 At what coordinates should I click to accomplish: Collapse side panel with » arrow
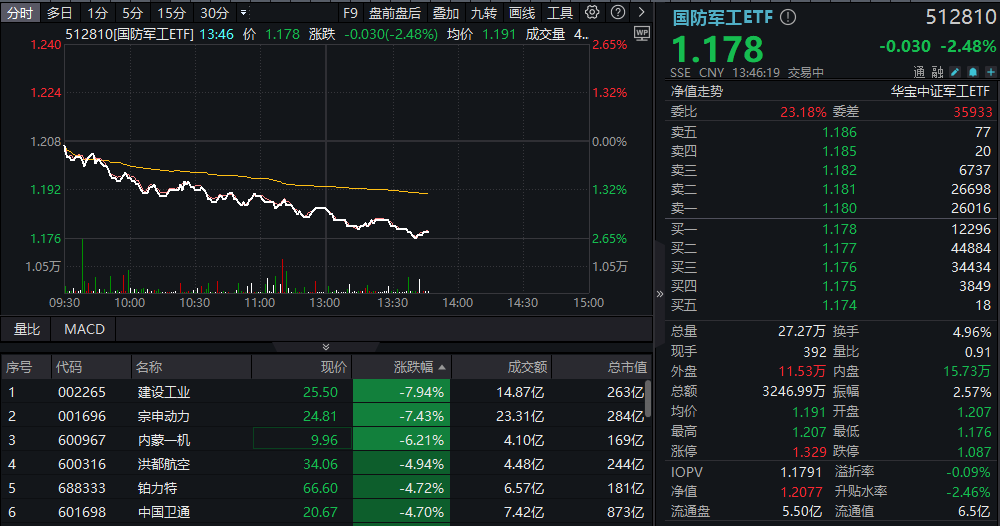point(659,294)
